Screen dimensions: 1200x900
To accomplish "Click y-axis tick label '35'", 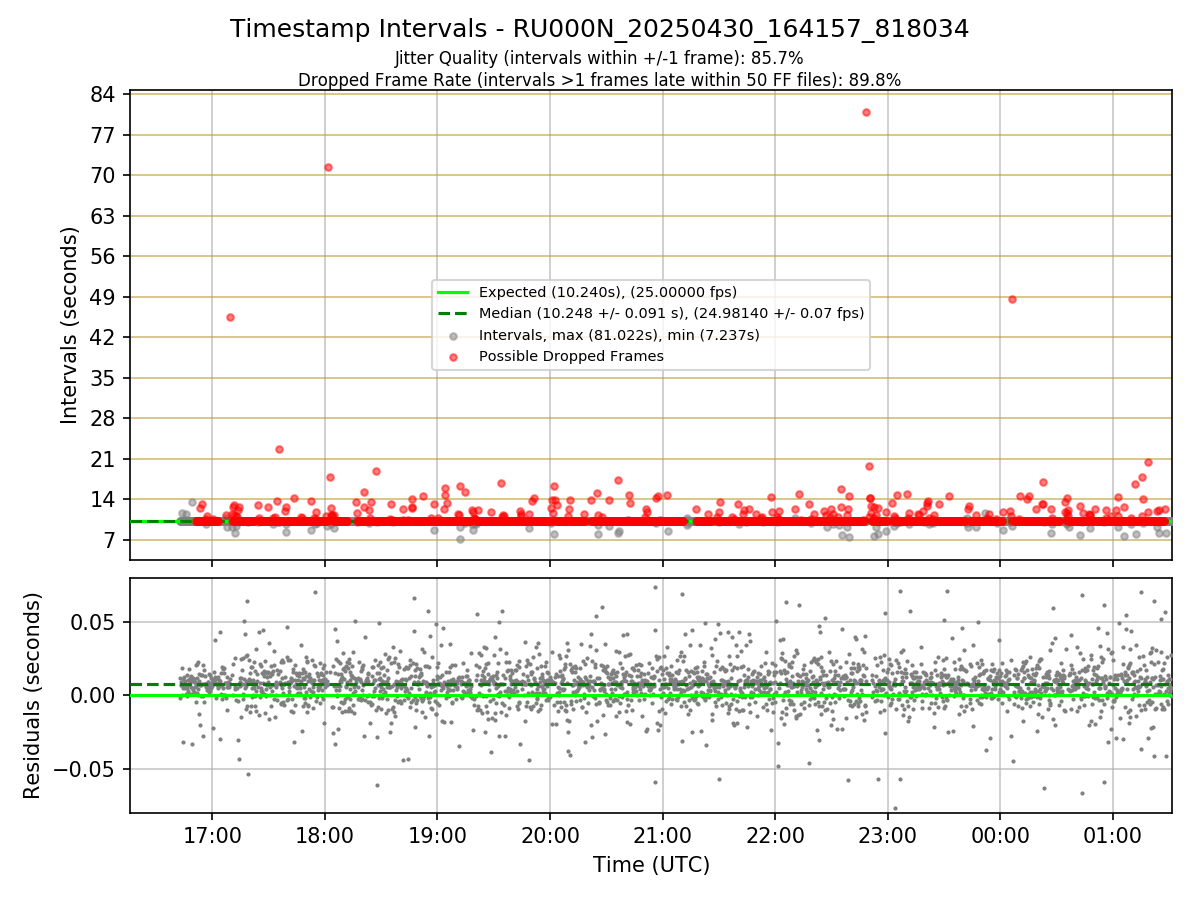I will pyautogui.click(x=105, y=378).
